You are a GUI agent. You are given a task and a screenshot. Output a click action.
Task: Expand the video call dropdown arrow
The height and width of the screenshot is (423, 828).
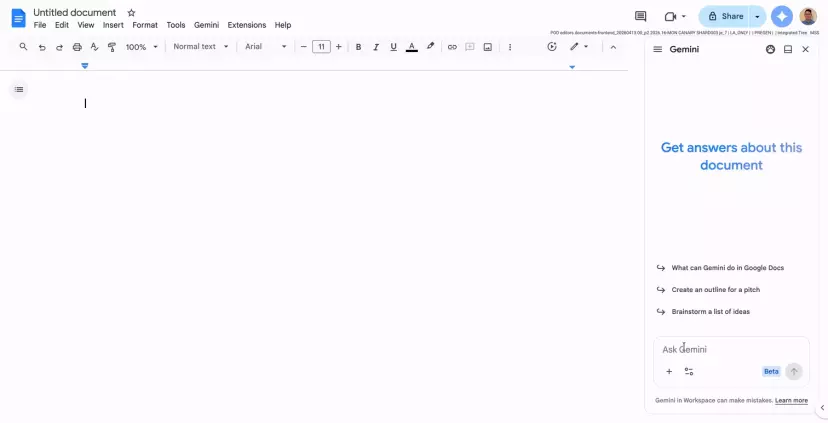pos(684,16)
